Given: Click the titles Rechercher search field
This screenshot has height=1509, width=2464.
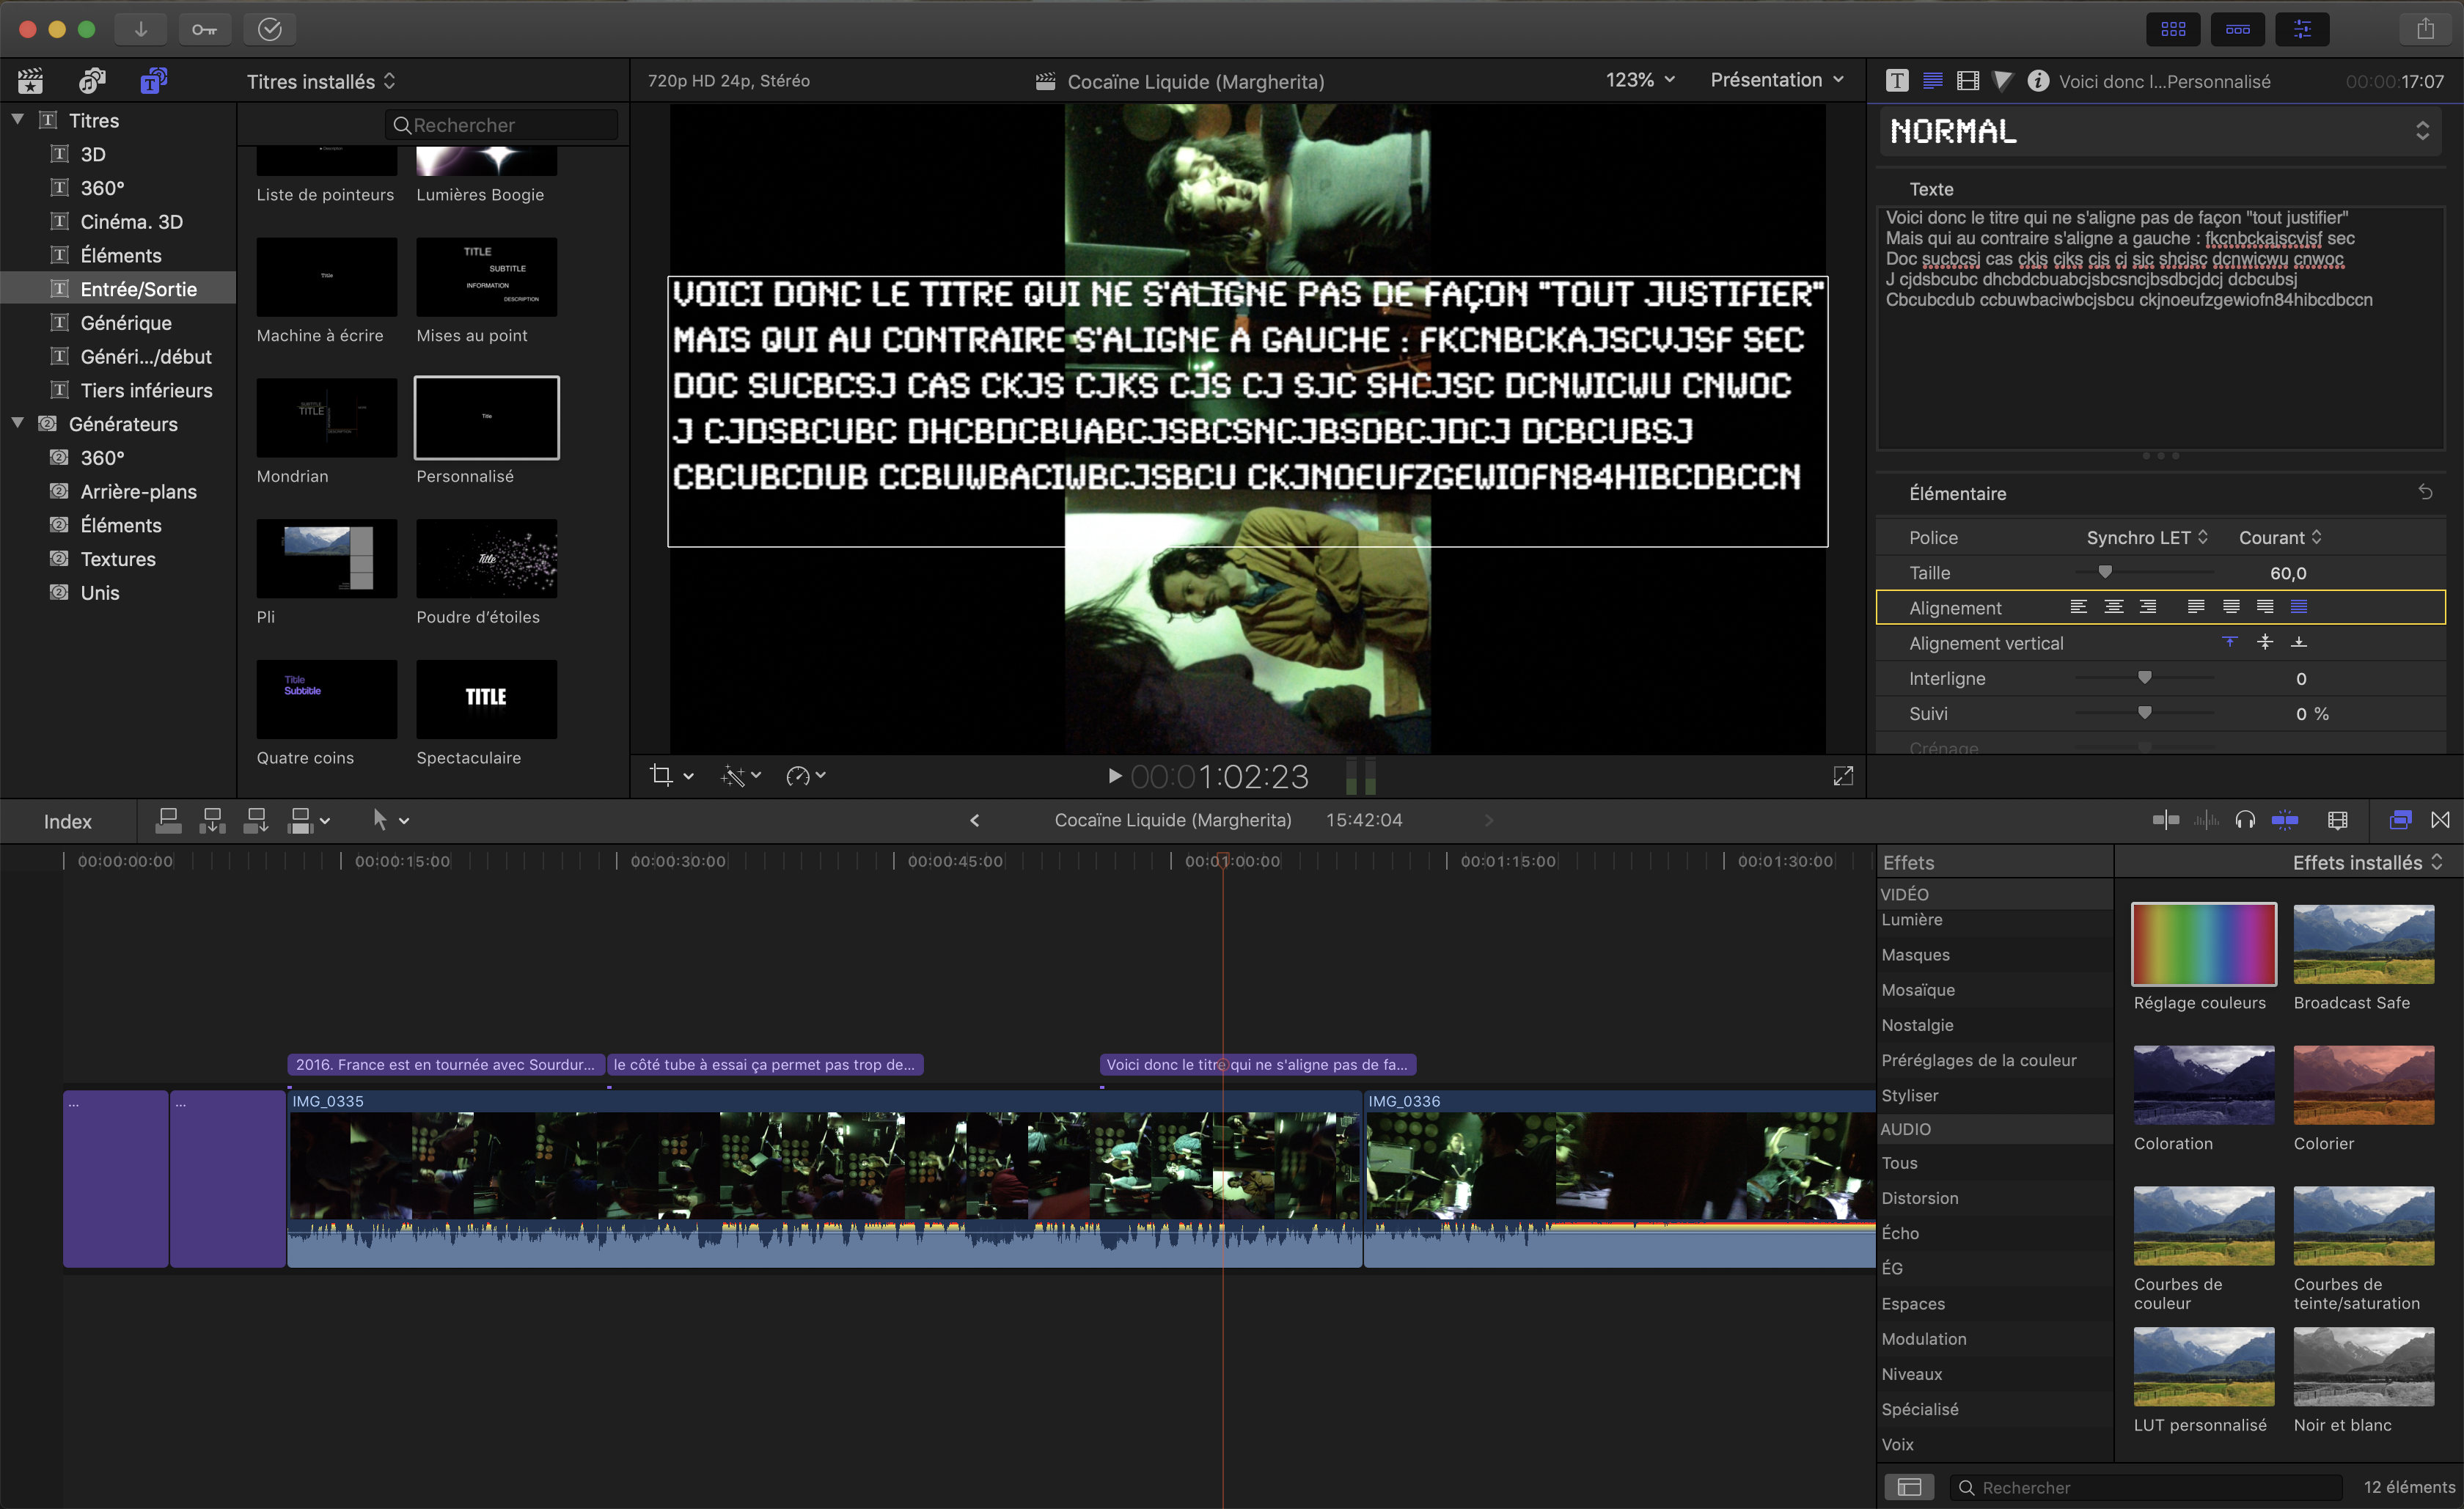Looking at the screenshot, I should point(501,125).
